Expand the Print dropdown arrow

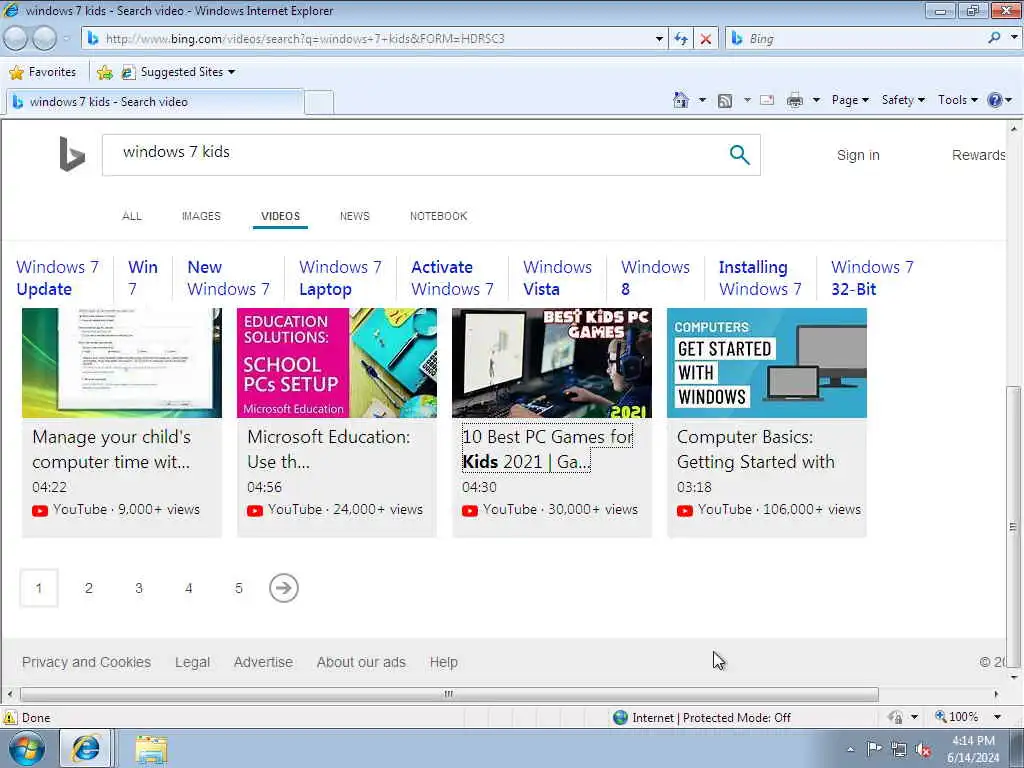[x=816, y=100]
